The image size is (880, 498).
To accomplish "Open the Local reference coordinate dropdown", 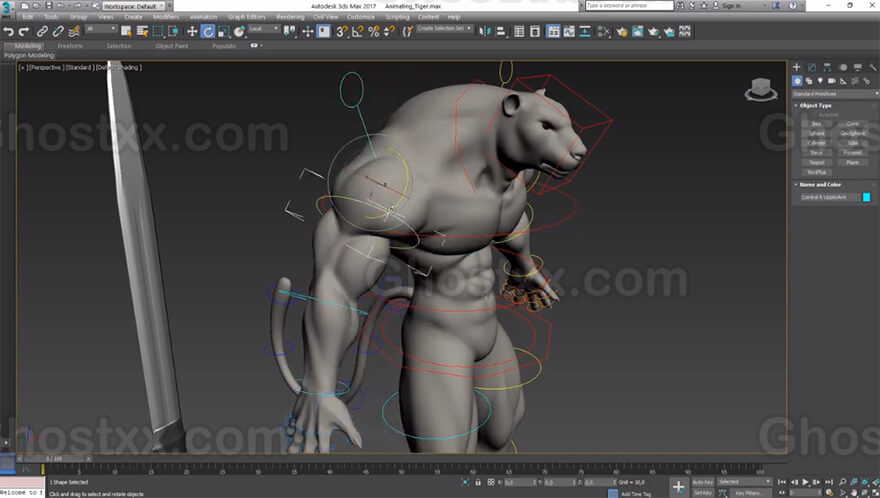I will [264, 29].
